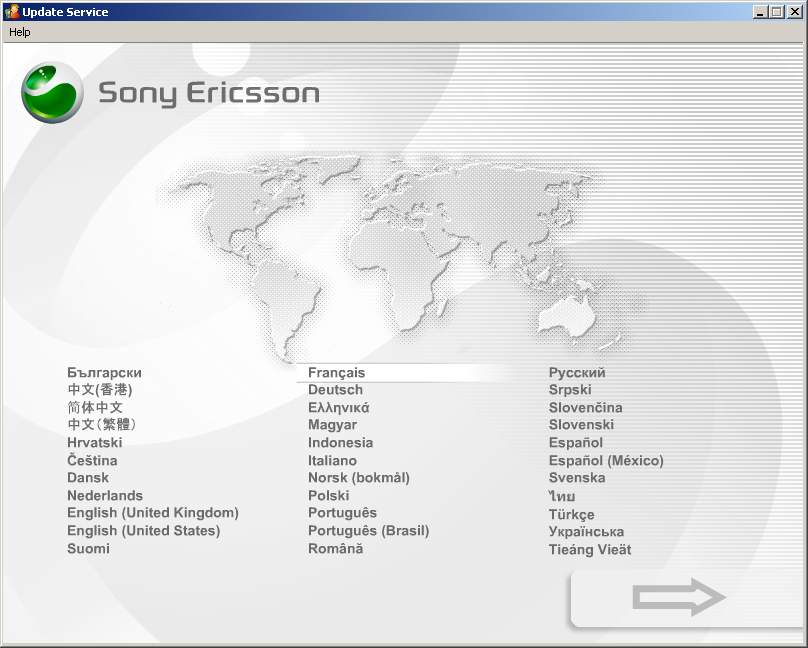This screenshot has width=808, height=648.
Task: Select Indonesia language
Action: [x=341, y=442]
